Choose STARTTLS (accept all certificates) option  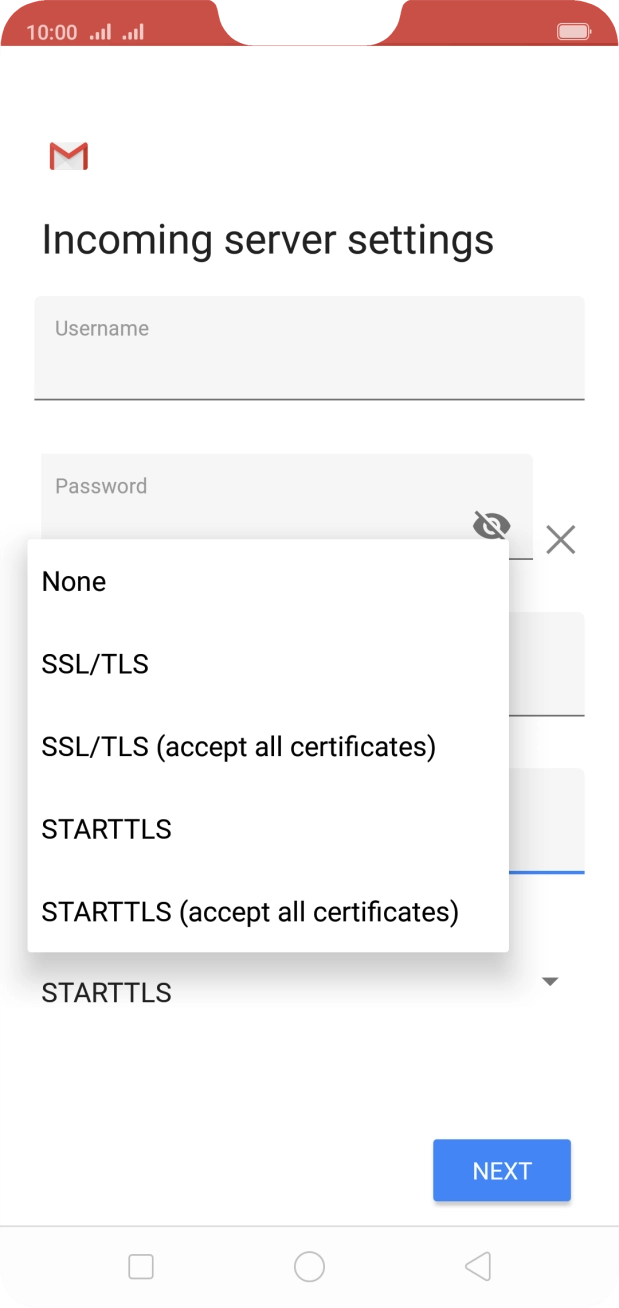[248, 911]
